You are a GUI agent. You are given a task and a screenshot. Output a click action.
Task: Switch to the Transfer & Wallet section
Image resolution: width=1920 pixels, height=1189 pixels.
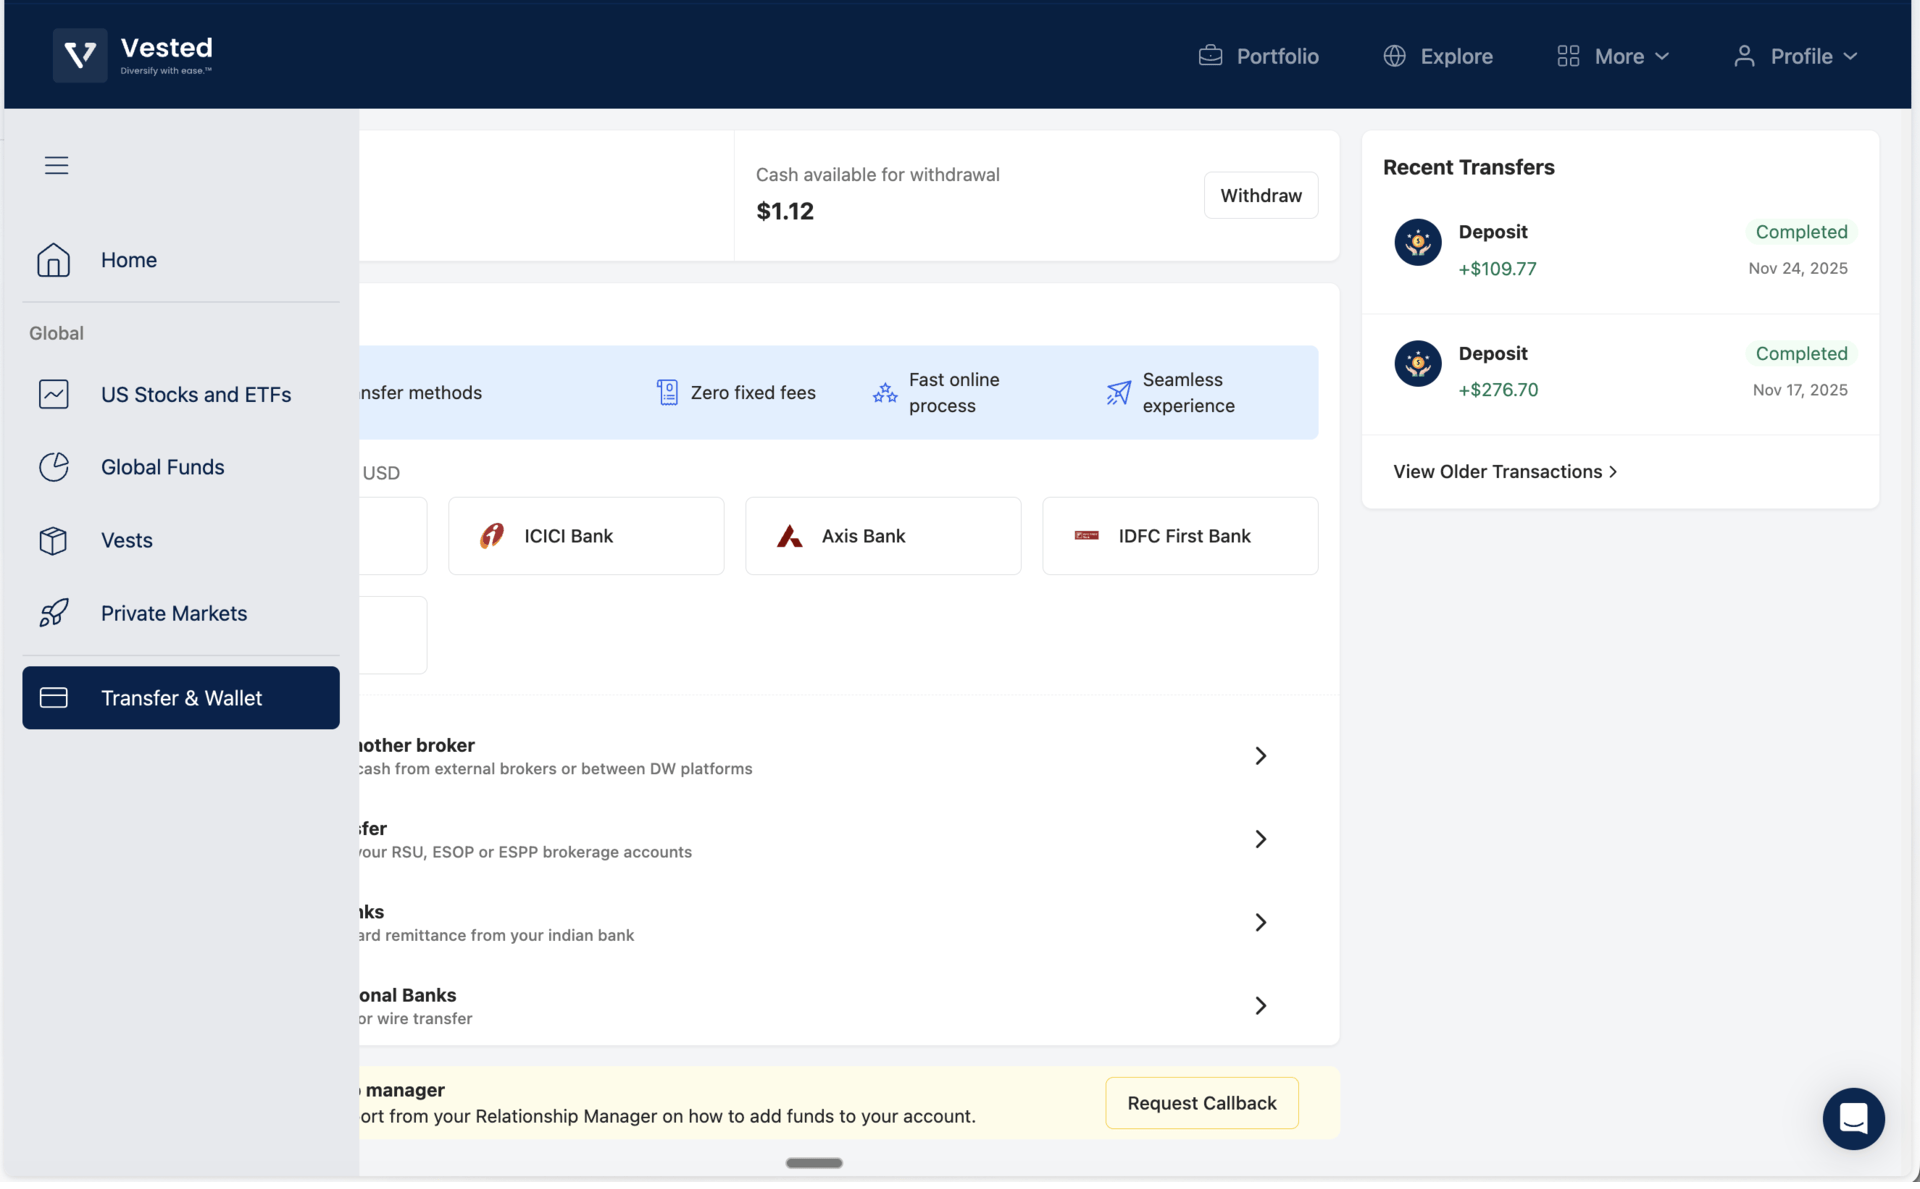pyautogui.click(x=180, y=697)
